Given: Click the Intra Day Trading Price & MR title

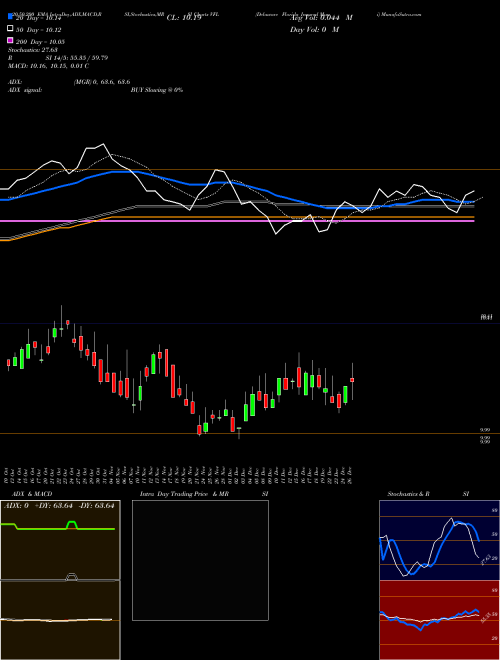Looking at the screenshot, I should pyautogui.click(x=184, y=494).
